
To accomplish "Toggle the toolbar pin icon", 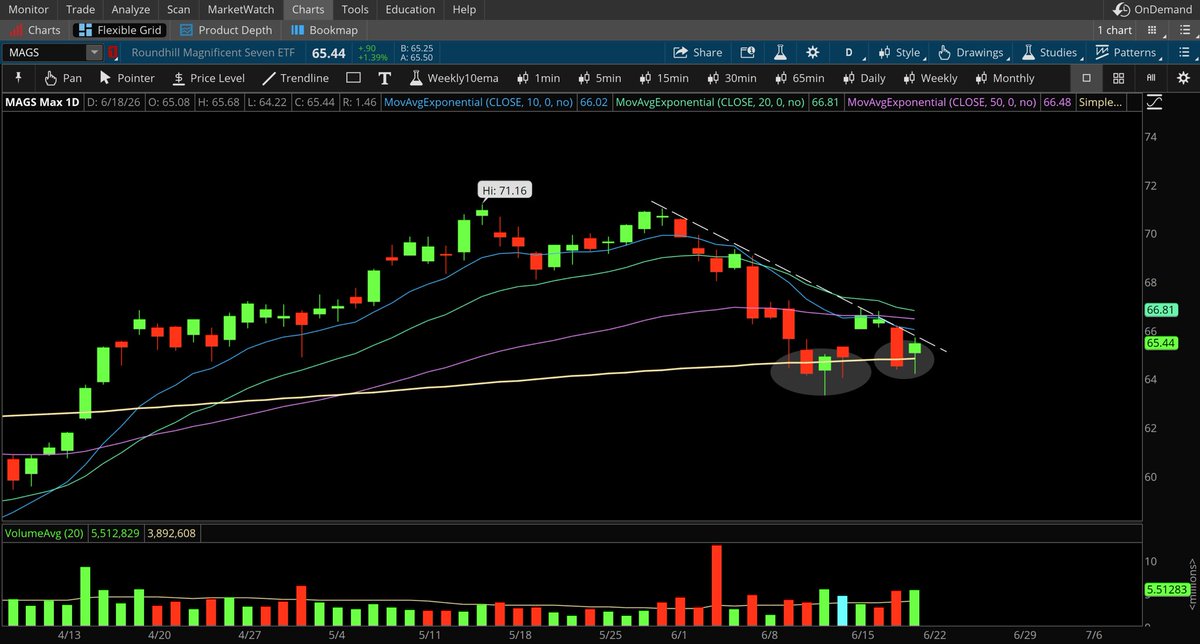I will point(18,78).
